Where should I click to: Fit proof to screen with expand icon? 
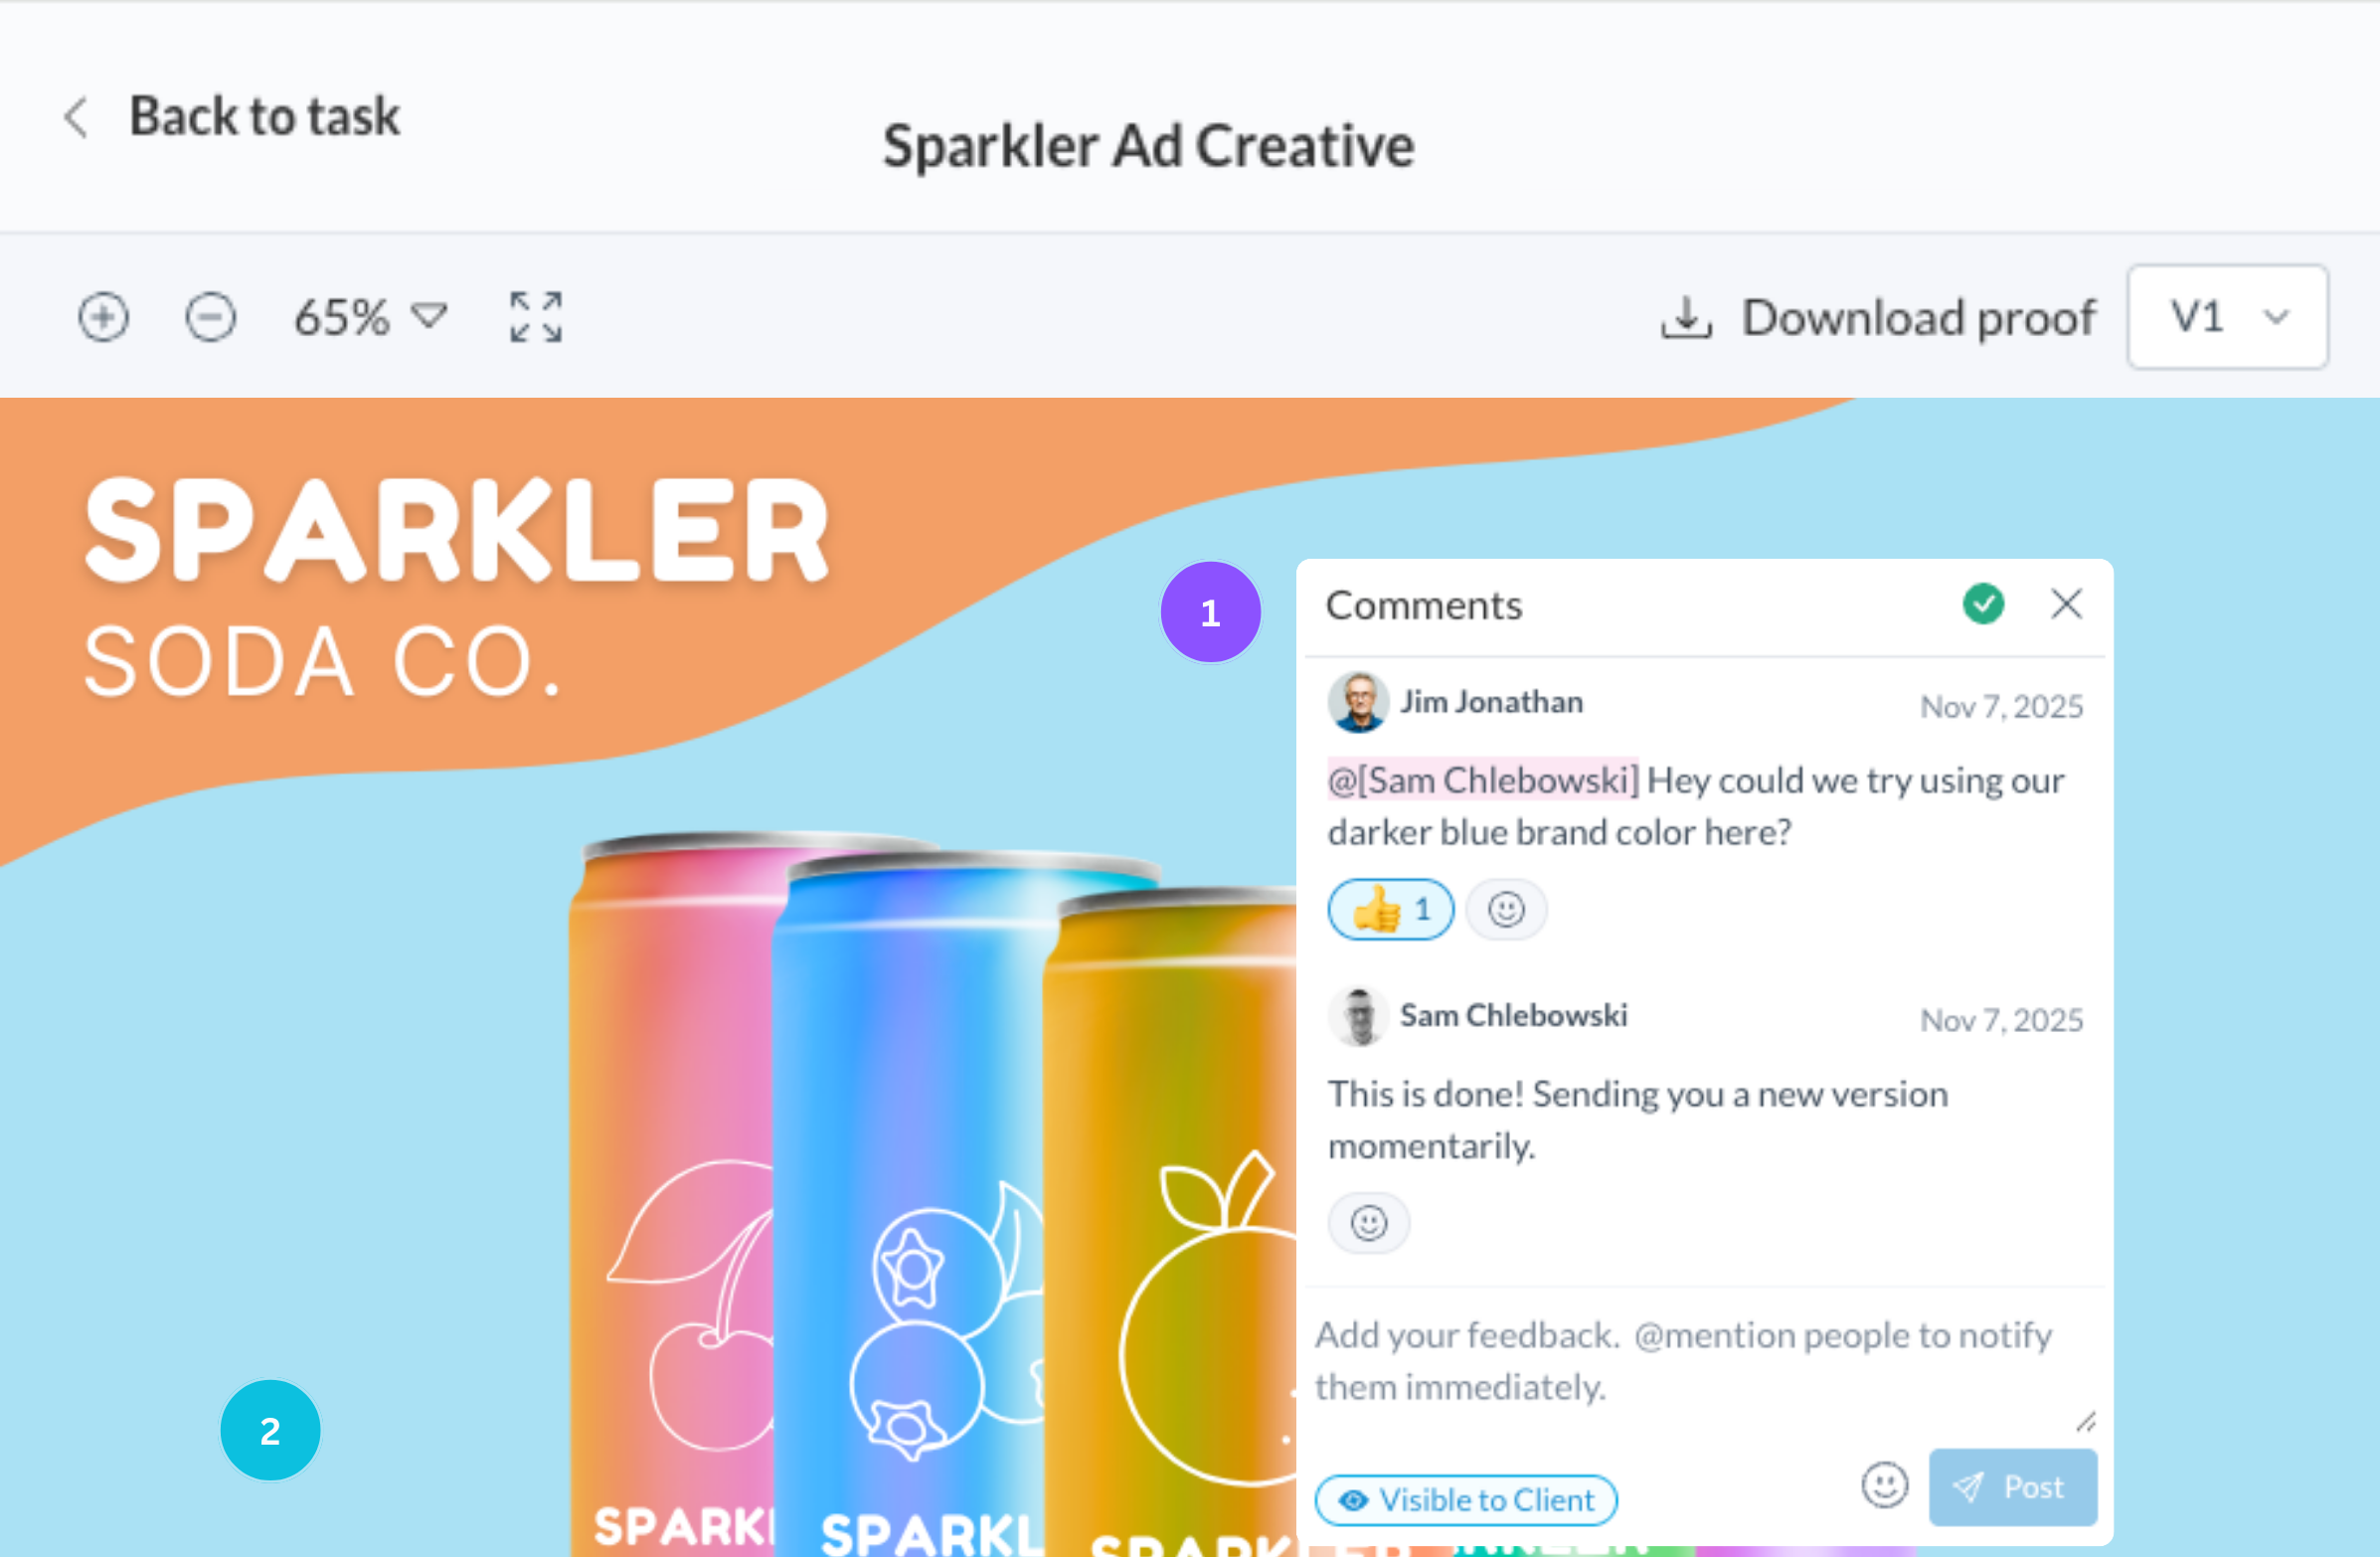[x=536, y=318]
